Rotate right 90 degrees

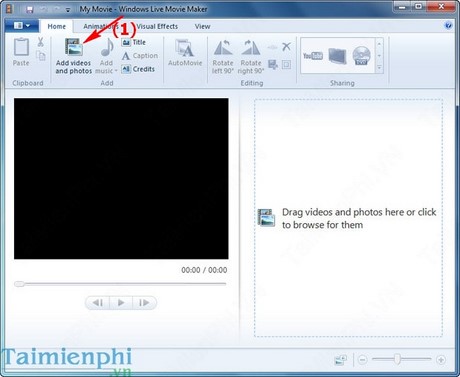click(x=251, y=57)
